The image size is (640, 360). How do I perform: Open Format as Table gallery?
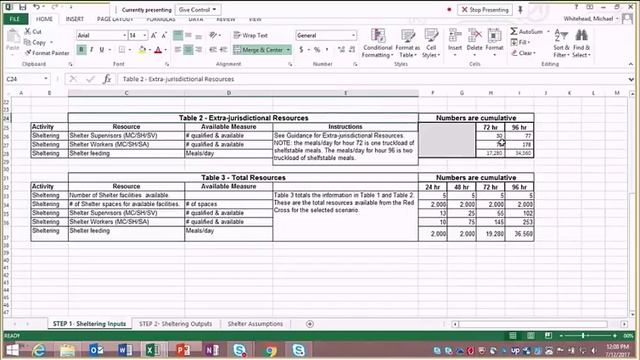click(x=407, y=43)
